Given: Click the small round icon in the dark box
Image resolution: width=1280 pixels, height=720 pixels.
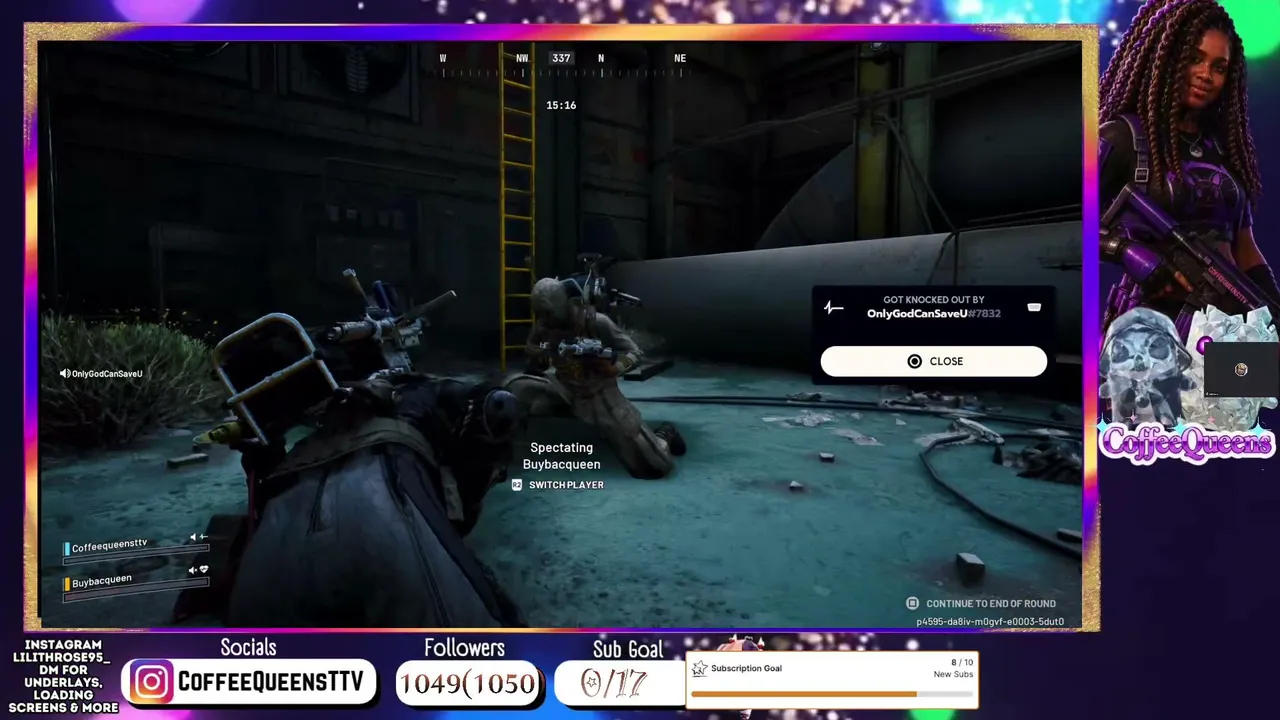Looking at the screenshot, I should [x=1241, y=370].
